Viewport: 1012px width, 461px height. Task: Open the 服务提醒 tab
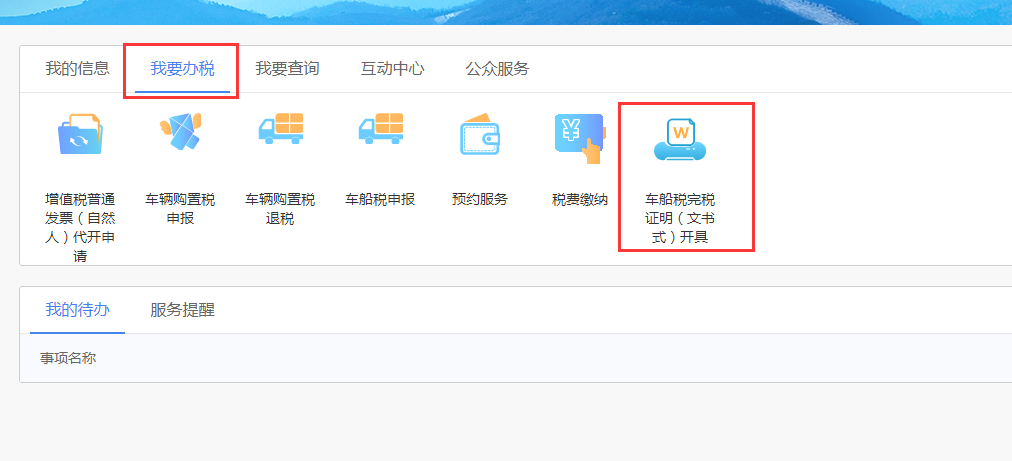pos(182,310)
